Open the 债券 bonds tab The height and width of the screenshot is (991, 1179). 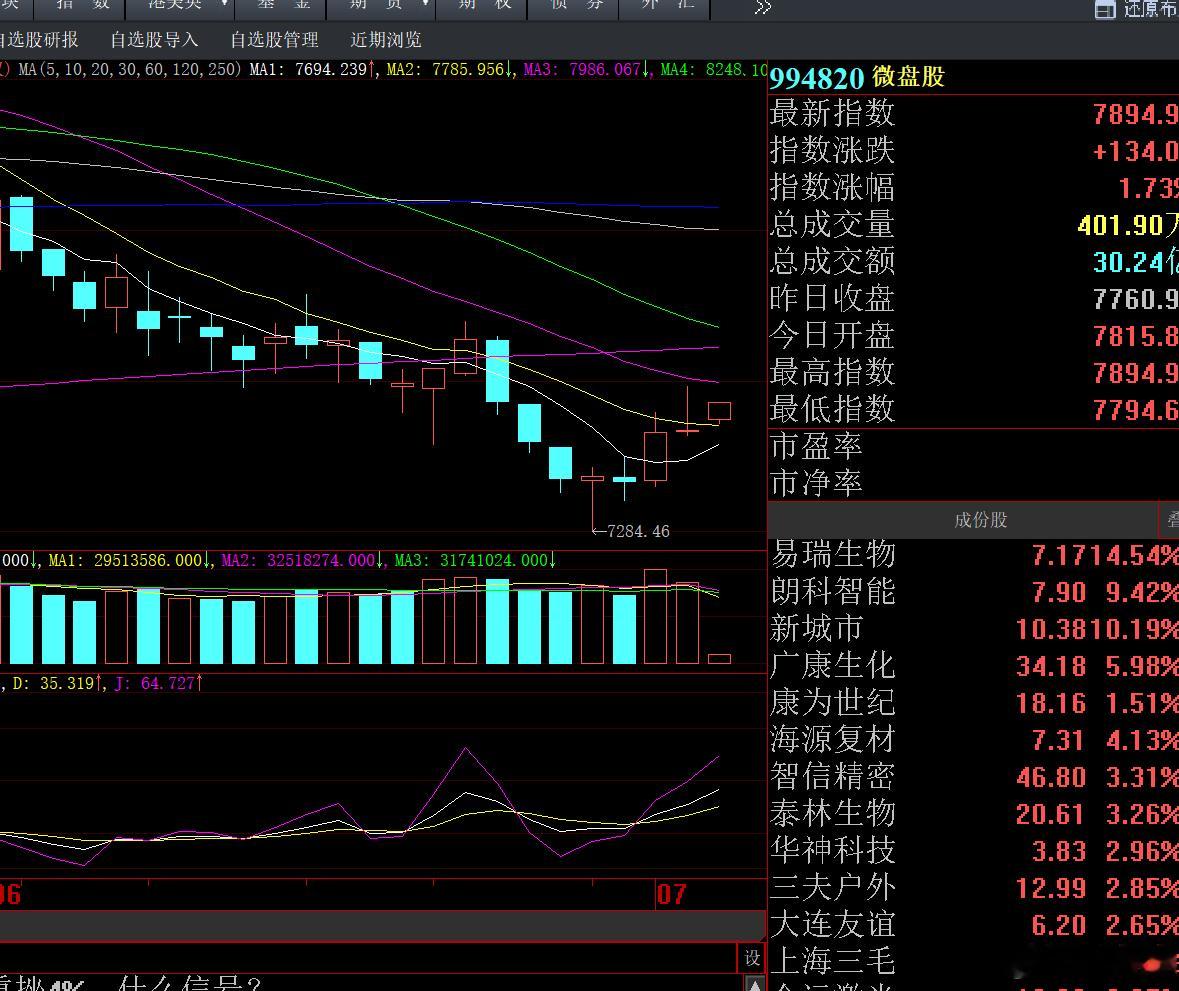click(x=574, y=6)
